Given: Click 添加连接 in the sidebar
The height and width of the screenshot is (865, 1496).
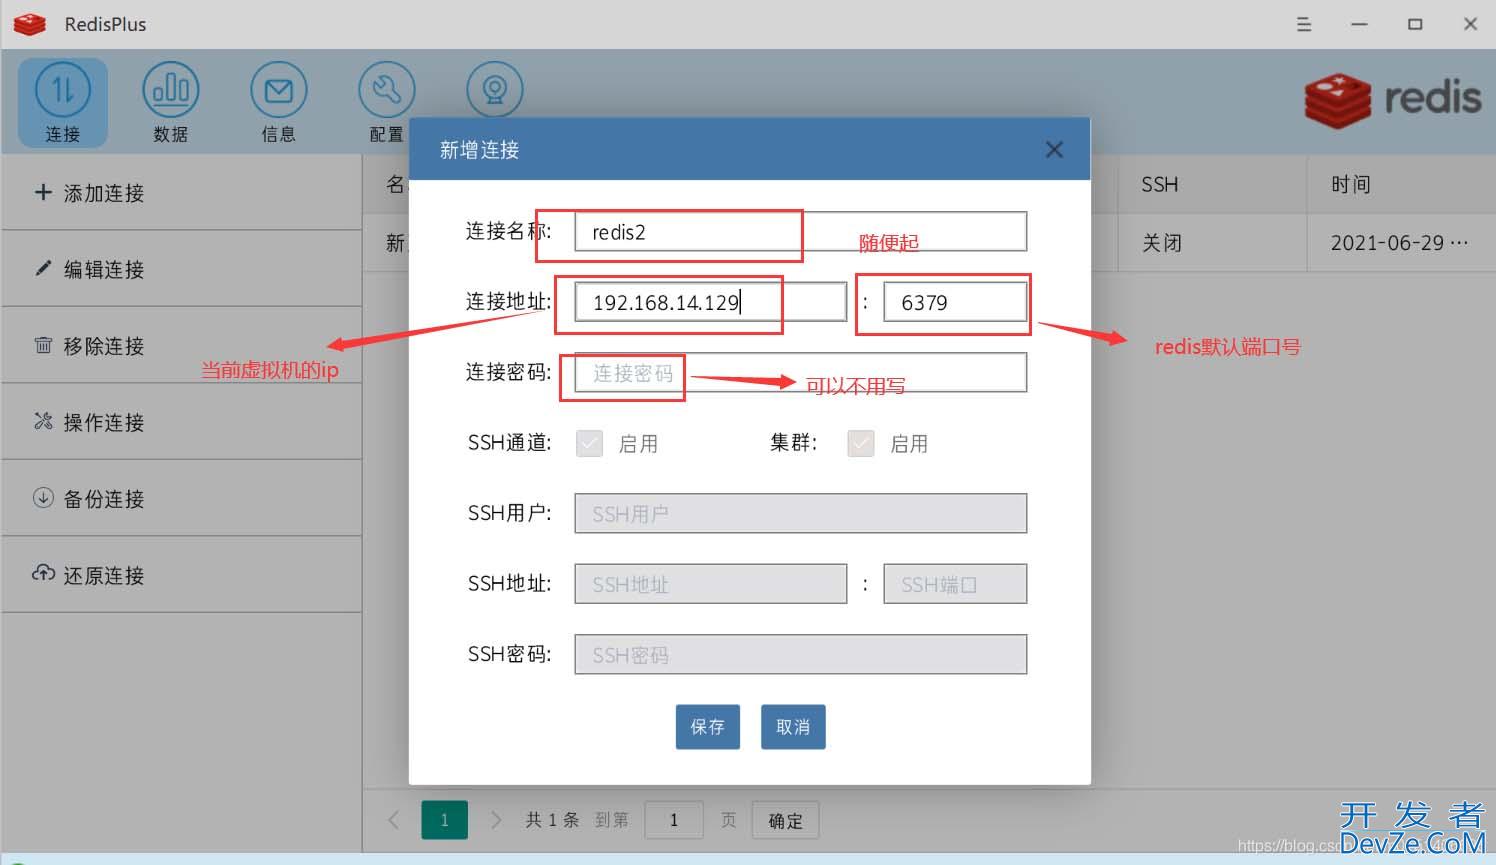Looking at the screenshot, I should 181,193.
